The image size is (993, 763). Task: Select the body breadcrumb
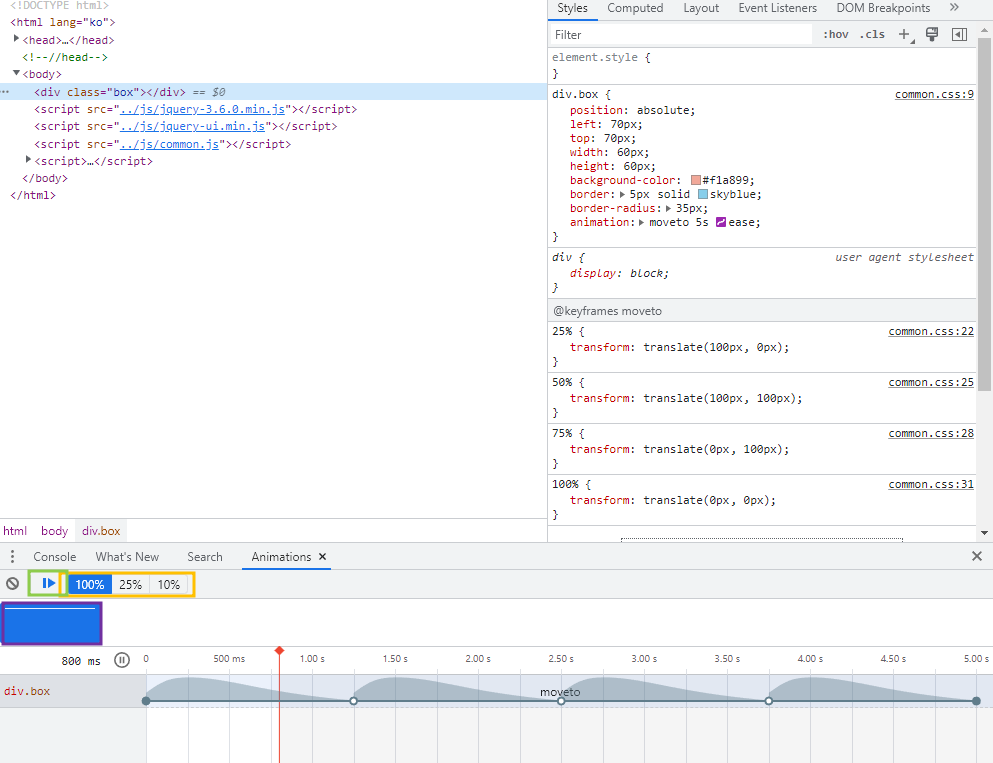click(54, 531)
